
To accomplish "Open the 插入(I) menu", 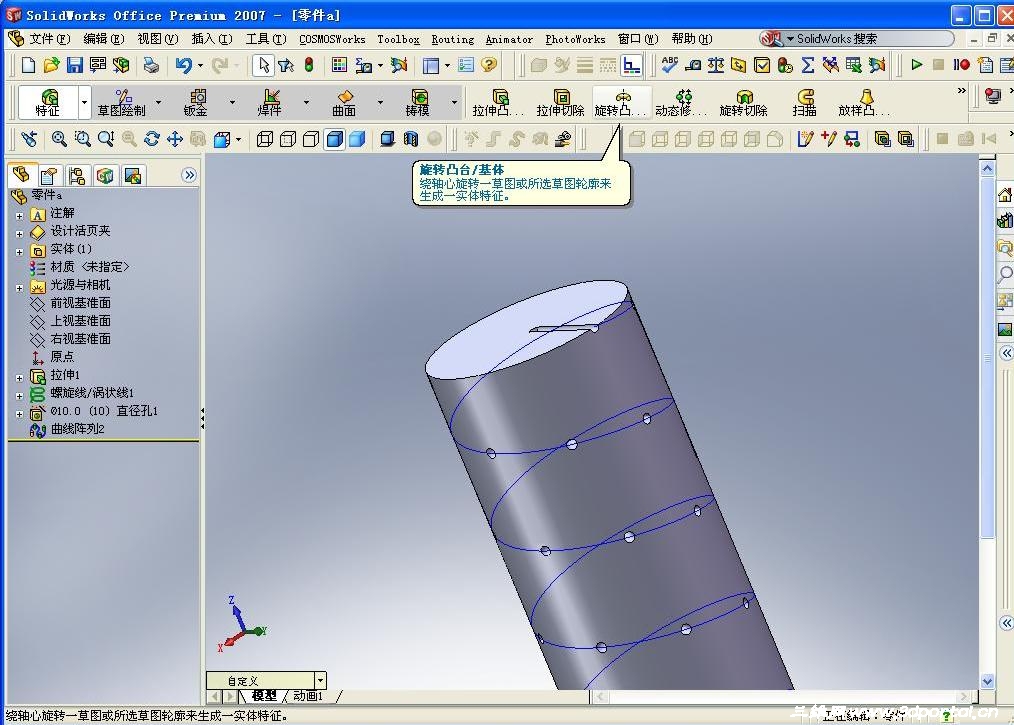I will point(211,39).
